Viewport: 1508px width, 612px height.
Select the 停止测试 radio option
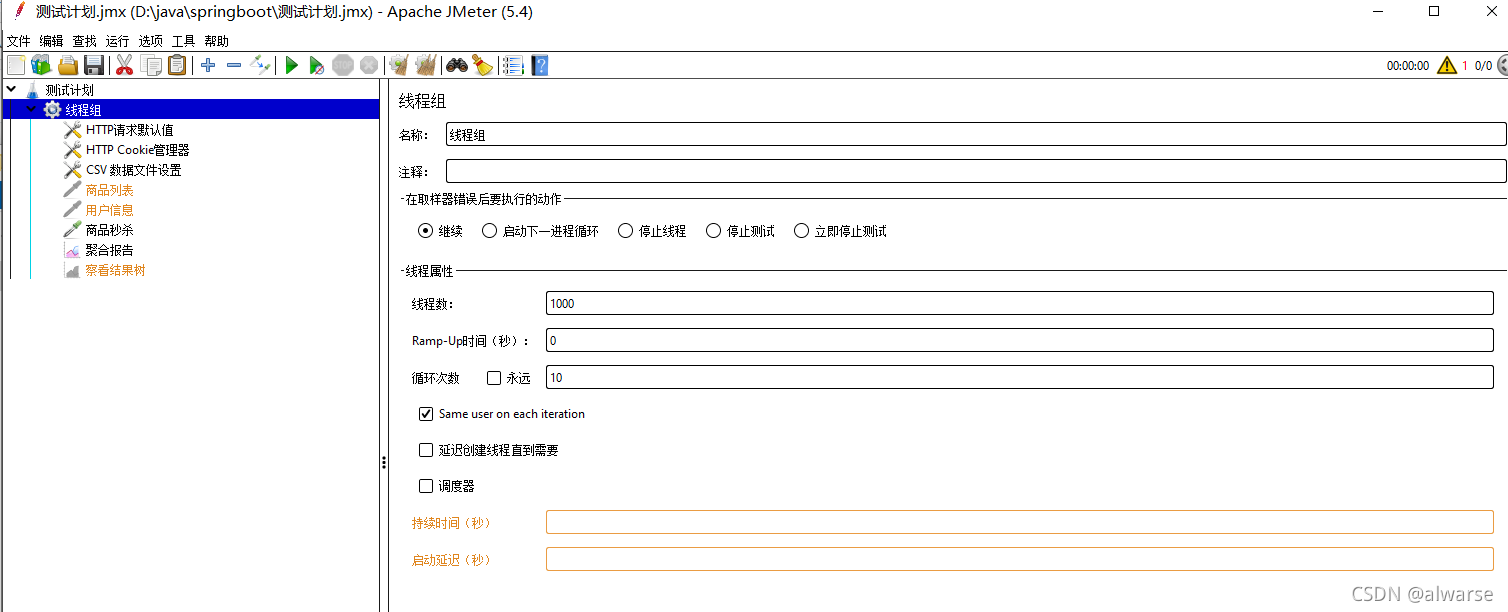click(x=713, y=231)
